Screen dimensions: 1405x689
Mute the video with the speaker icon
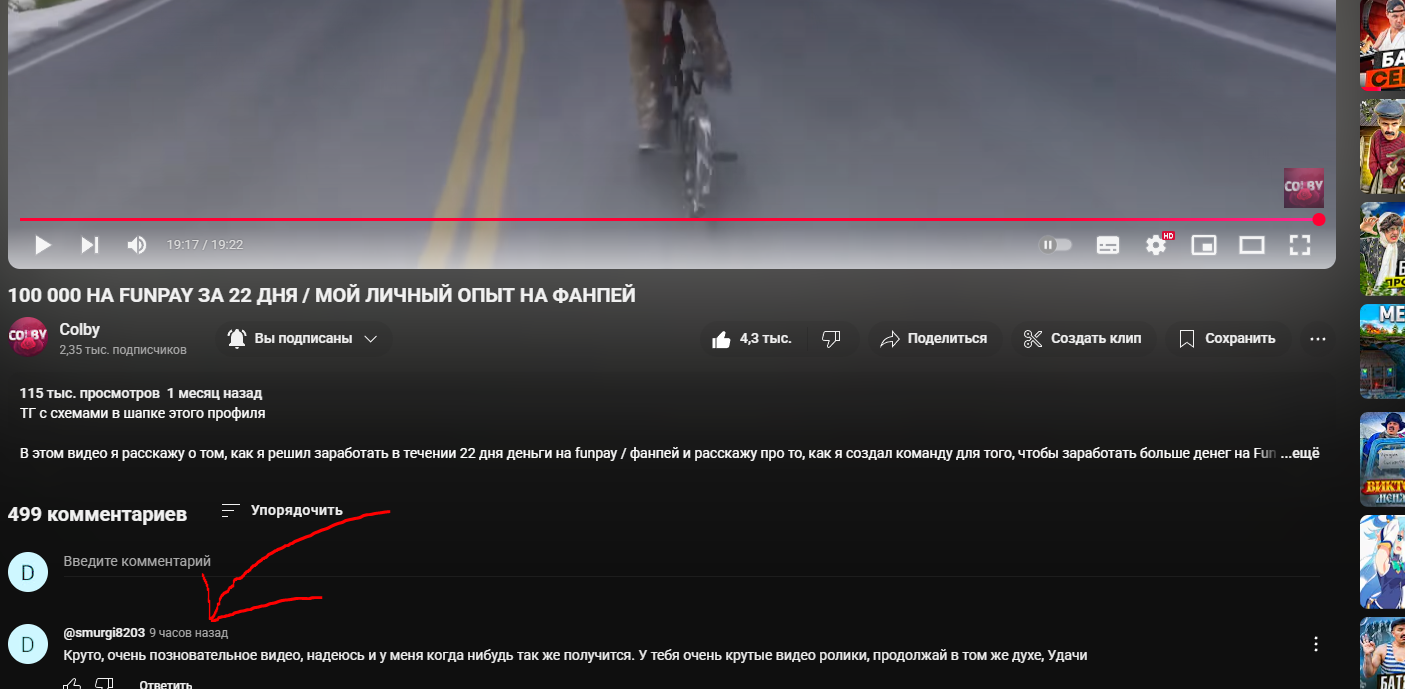137,245
